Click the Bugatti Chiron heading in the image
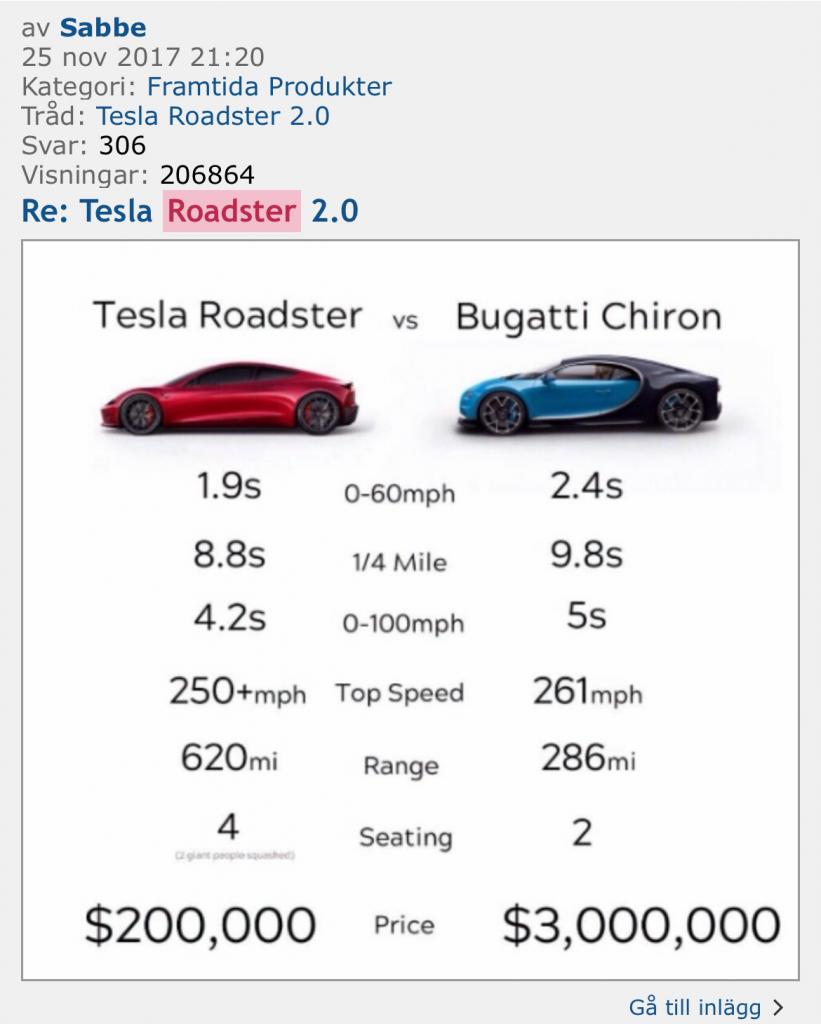This screenshot has width=821, height=1024. click(x=588, y=317)
